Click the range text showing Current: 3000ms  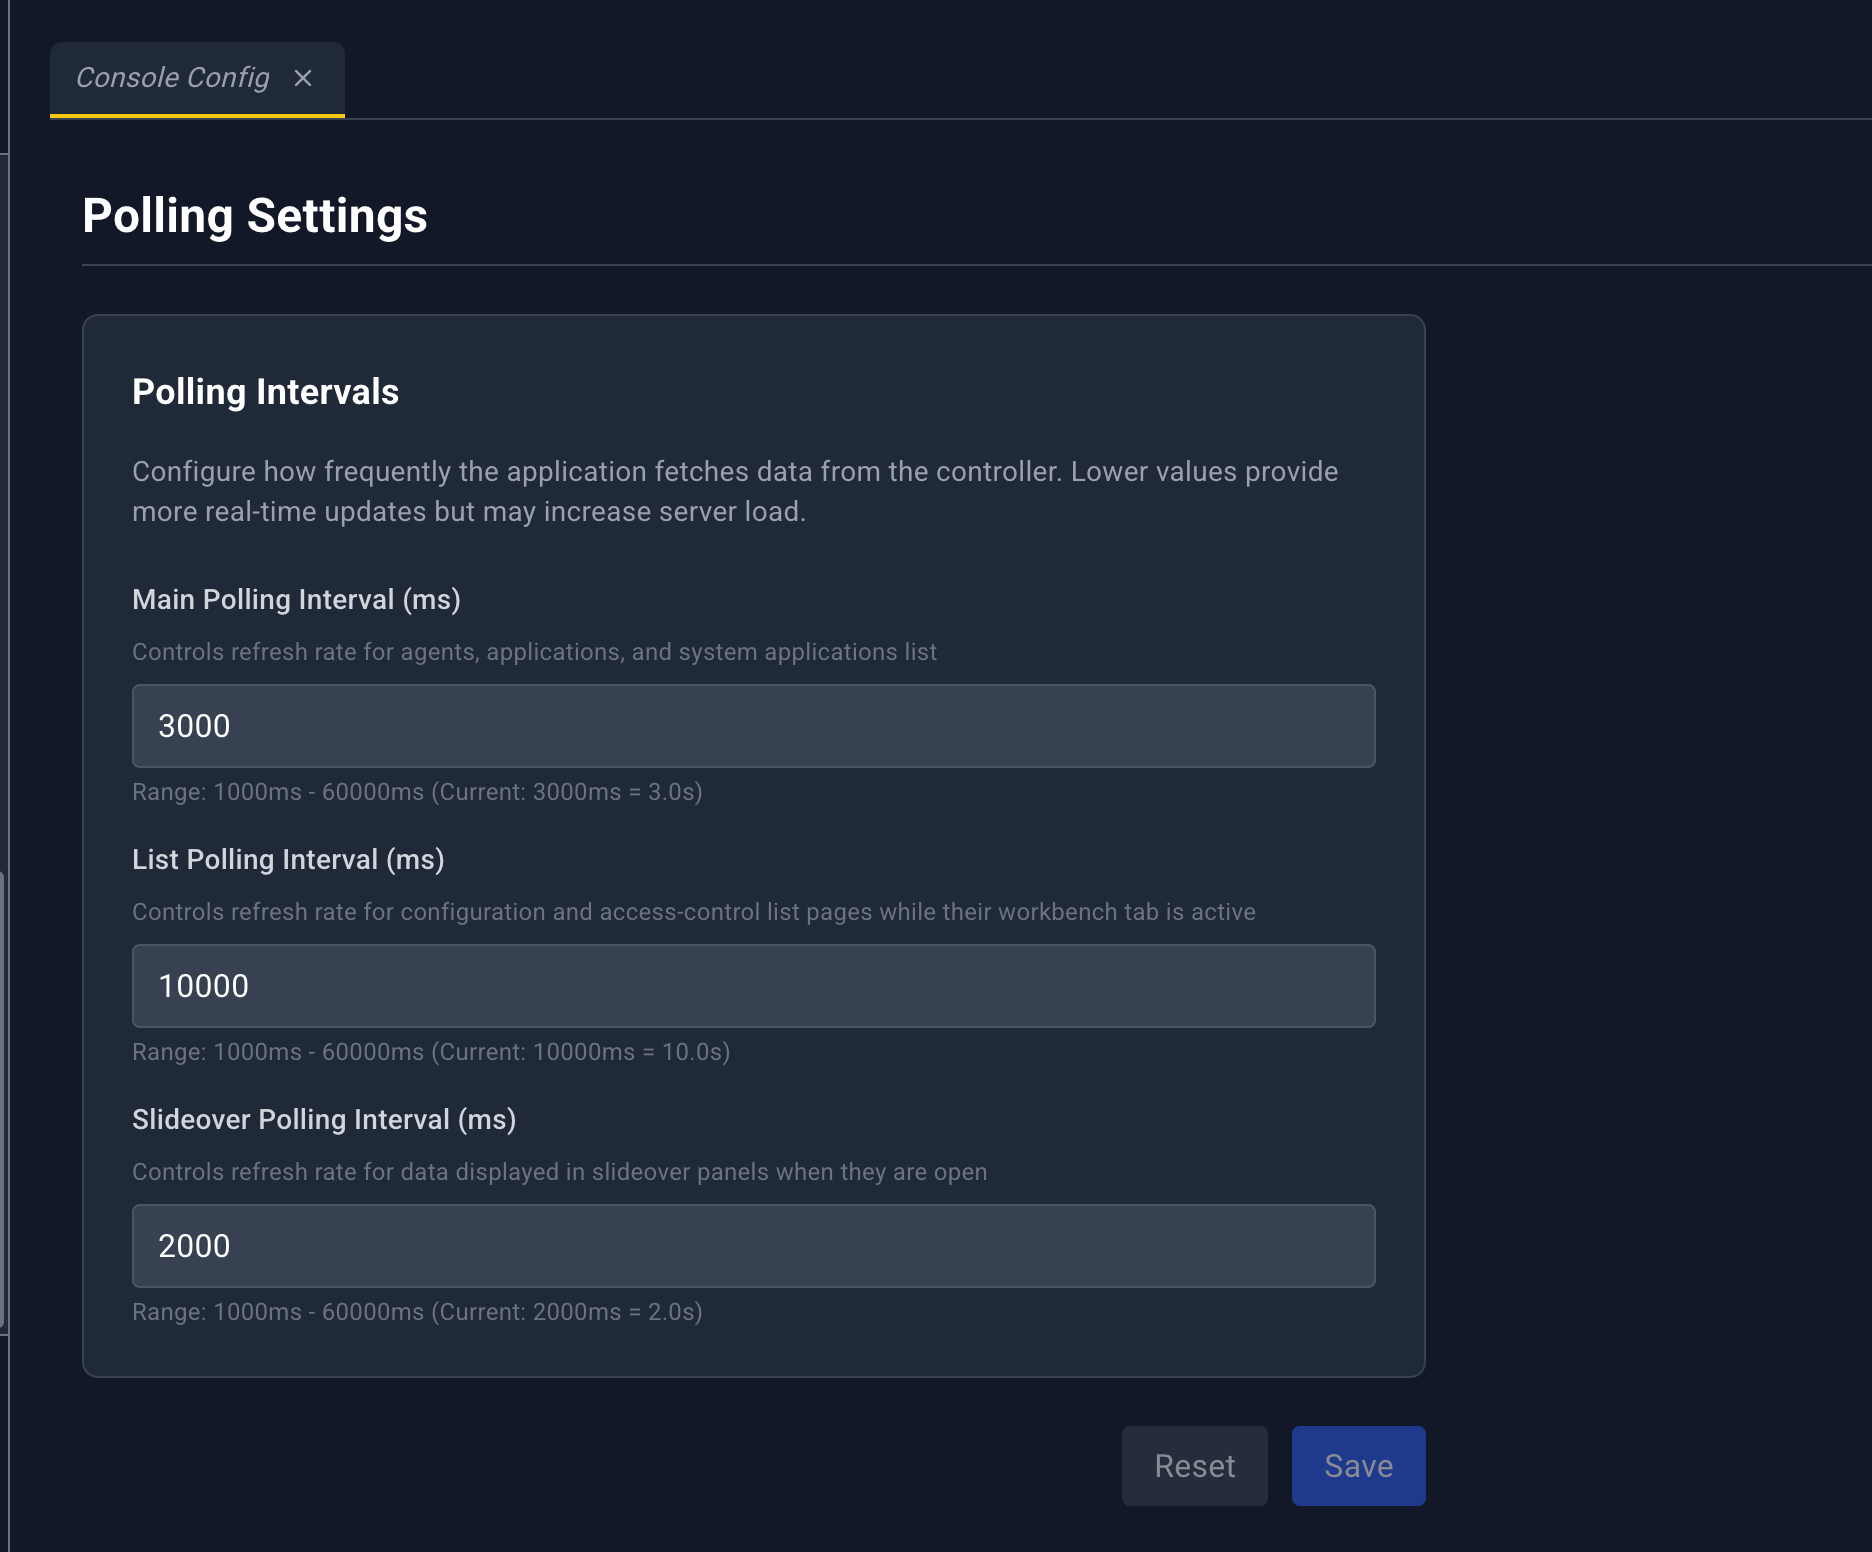click(x=417, y=792)
